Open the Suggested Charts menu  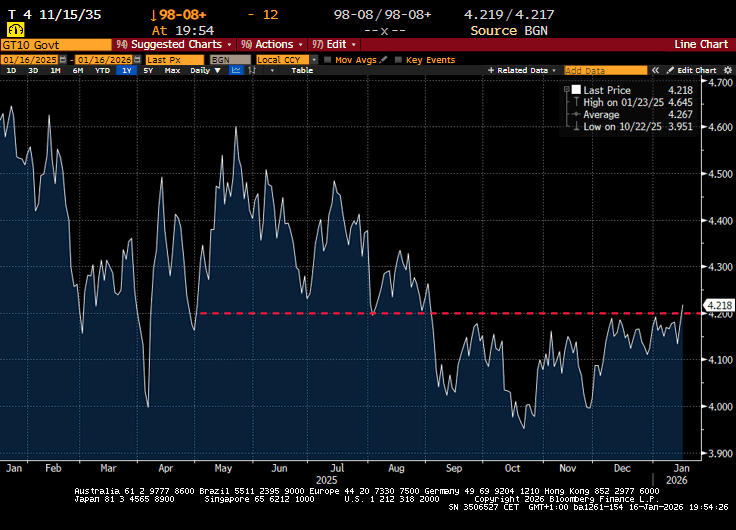pyautogui.click(x=174, y=44)
